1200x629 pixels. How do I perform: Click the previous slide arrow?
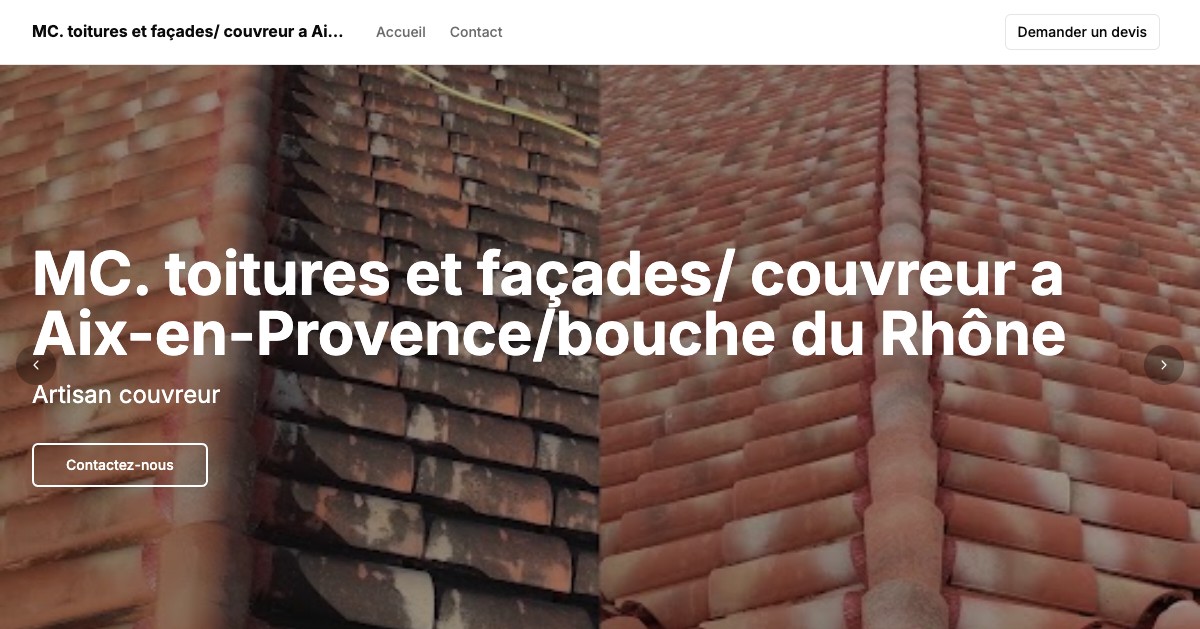(36, 365)
